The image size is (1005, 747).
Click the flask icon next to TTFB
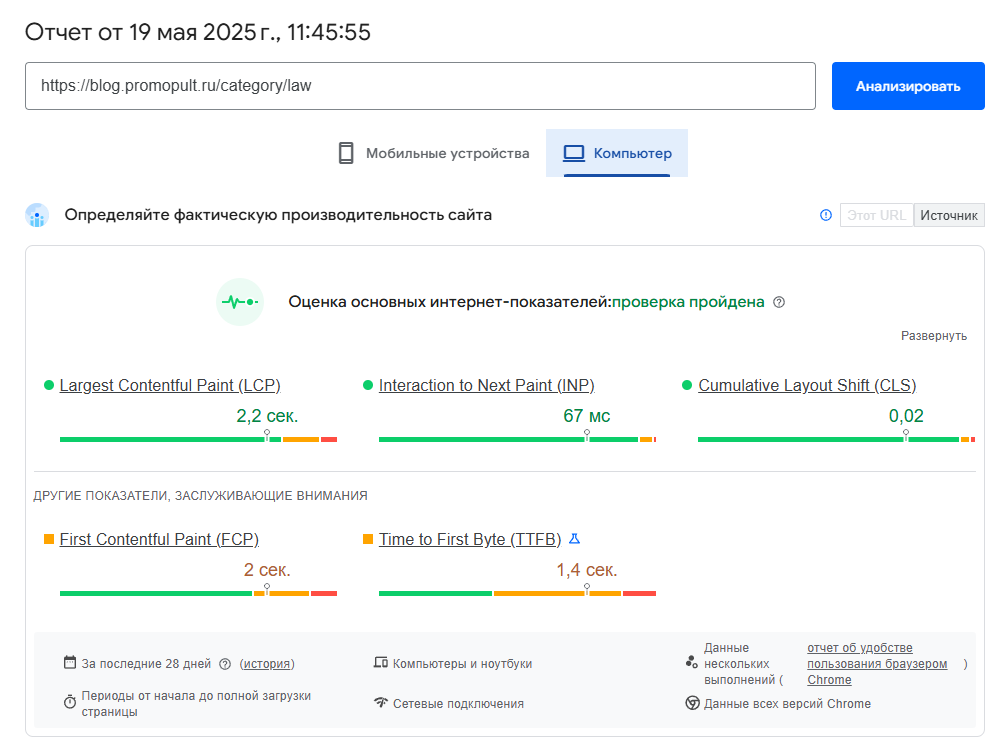coord(574,539)
